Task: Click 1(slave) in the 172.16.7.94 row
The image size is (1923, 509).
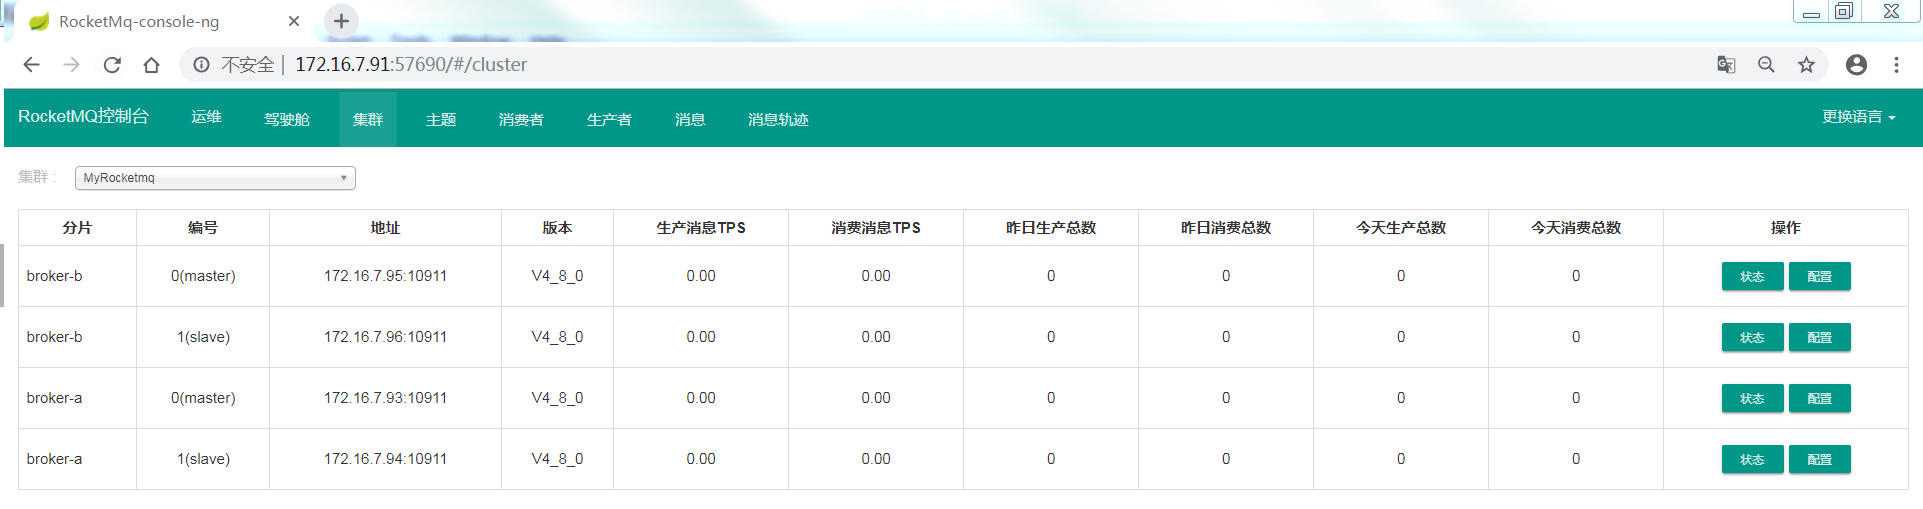Action: [x=203, y=459]
